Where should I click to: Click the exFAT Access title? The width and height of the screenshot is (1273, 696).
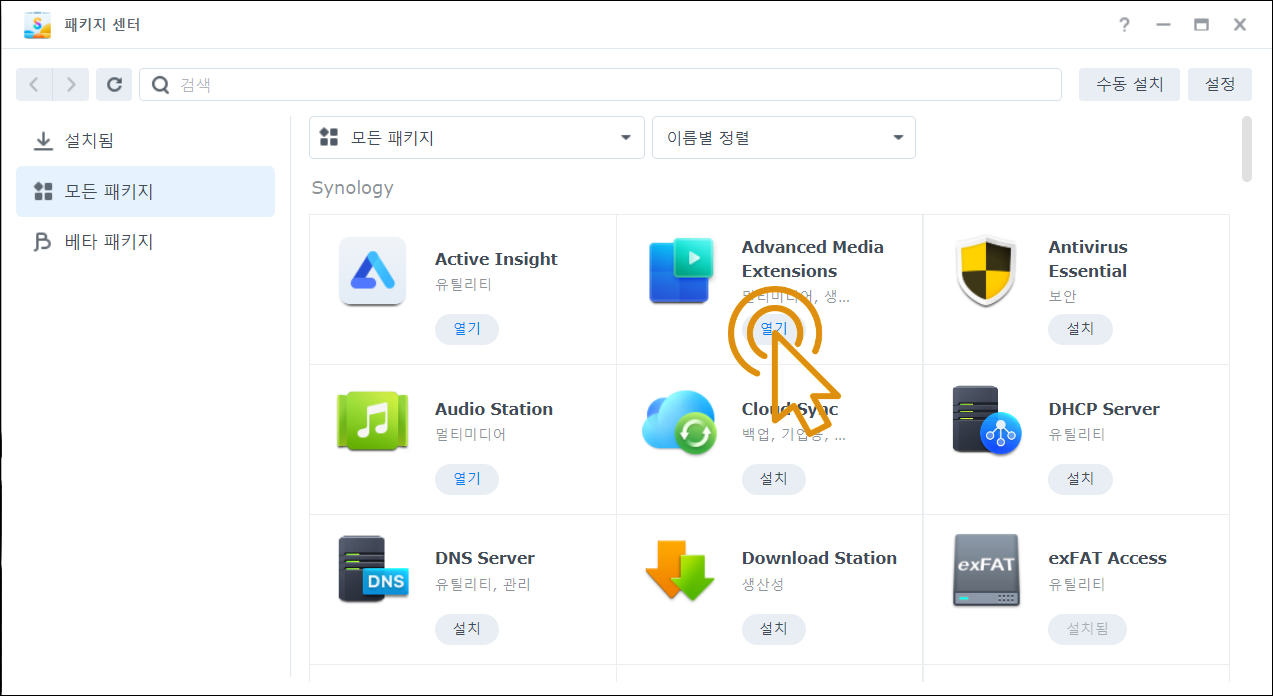point(1107,558)
